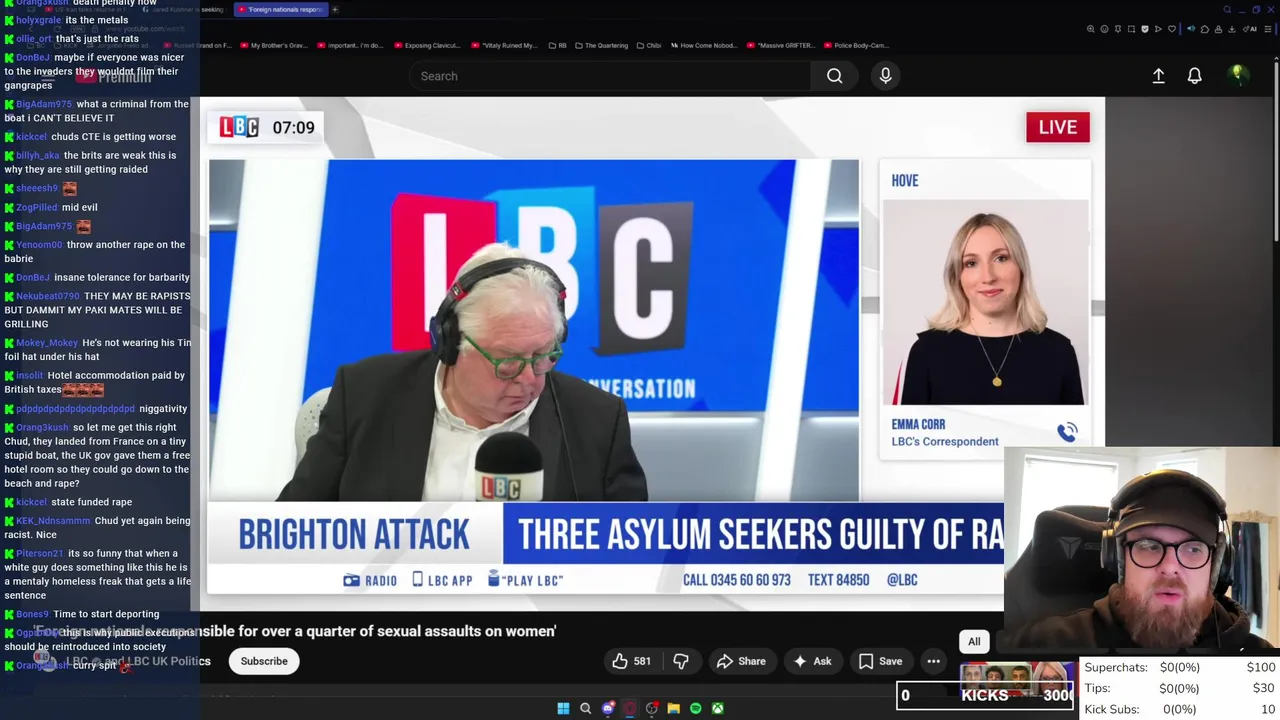Image resolution: width=1280 pixels, height=720 pixels.
Task: Click the emoji face toolbar icon
Action: [1104, 29]
